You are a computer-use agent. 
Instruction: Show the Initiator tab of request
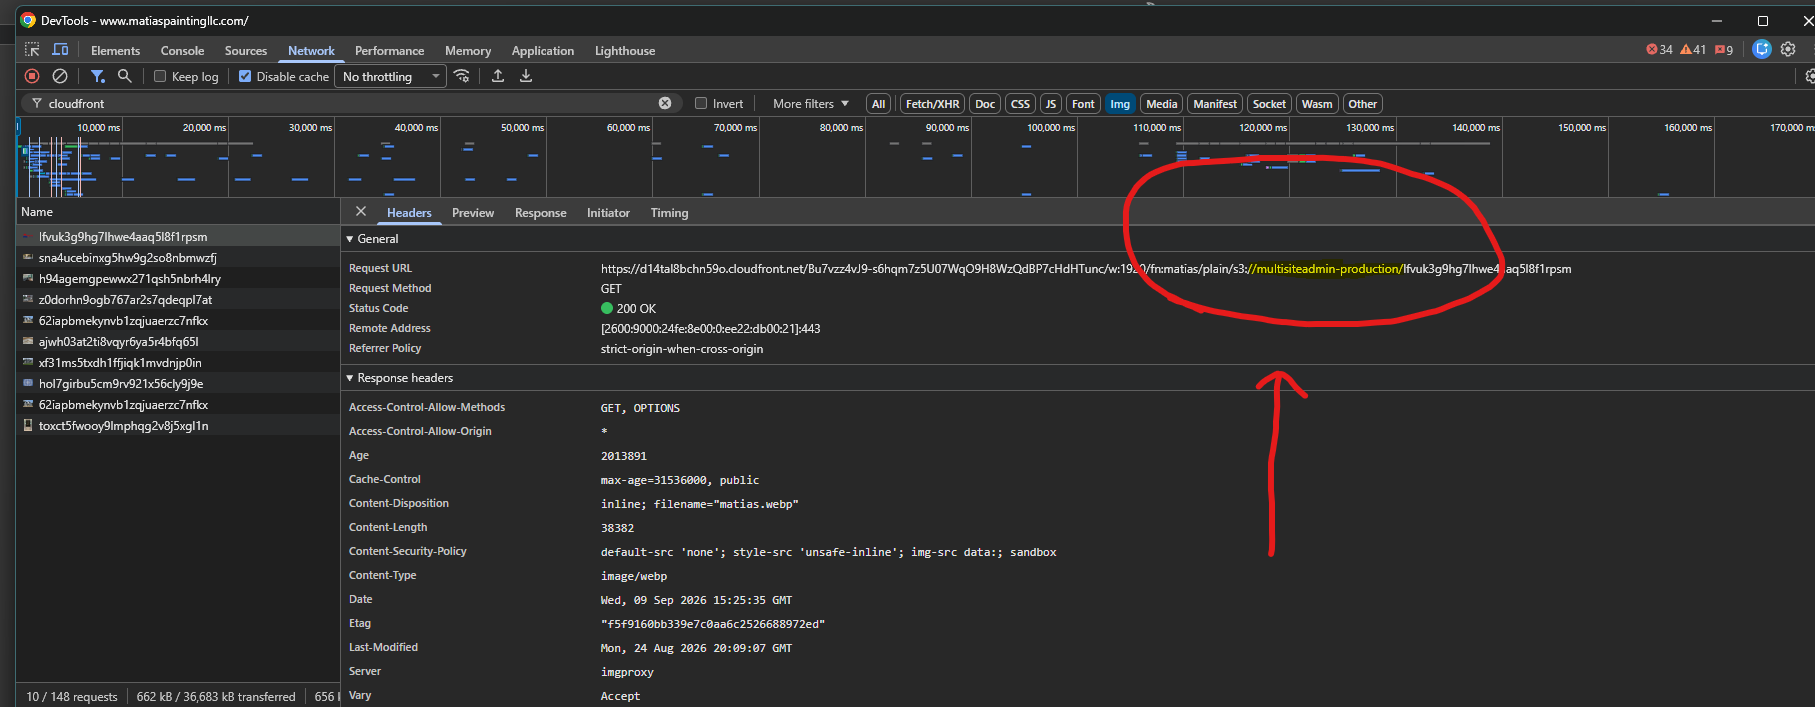(608, 213)
